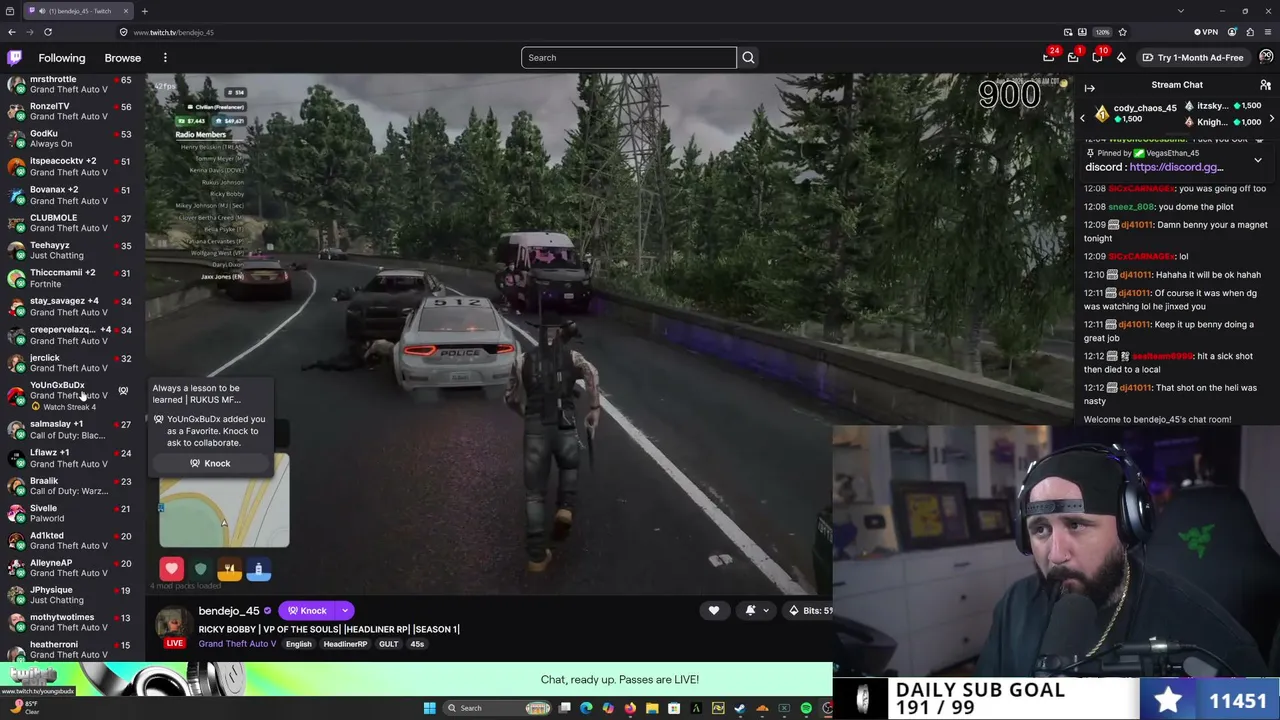Click the 120% zoom level indicator
Image resolution: width=1280 pixels, height=720 pixels.
click(x=1102, y=32)
